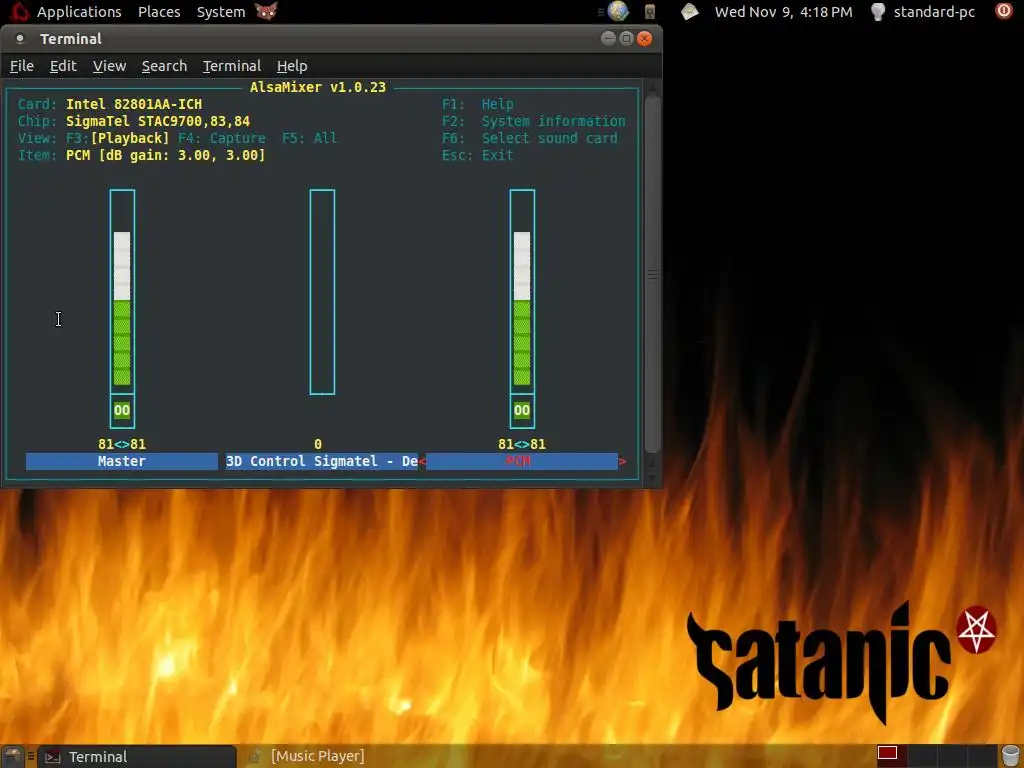Click the scrollbar down arrow in Terminal
Screen dimensions: 1024x768
(652, 477)
